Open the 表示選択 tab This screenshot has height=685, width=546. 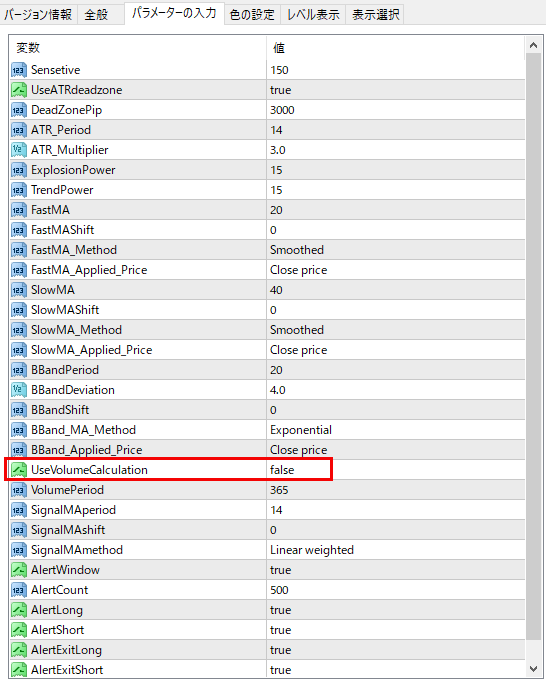[x=375, y=14]
